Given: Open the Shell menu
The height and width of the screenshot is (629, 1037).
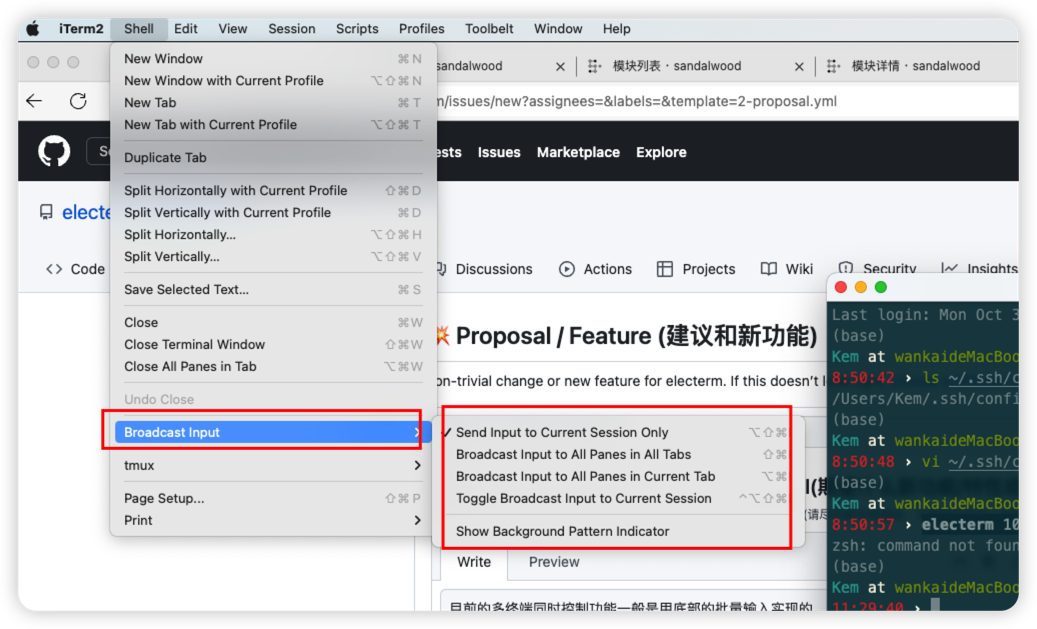Looking at the screenshot, I should coord(139,28).
